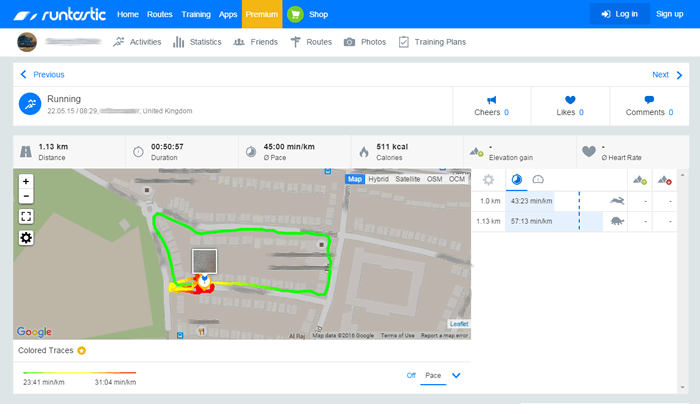The image size is (700, 404).
Task: Open the Statistics tab
Action: click(197, 42)
